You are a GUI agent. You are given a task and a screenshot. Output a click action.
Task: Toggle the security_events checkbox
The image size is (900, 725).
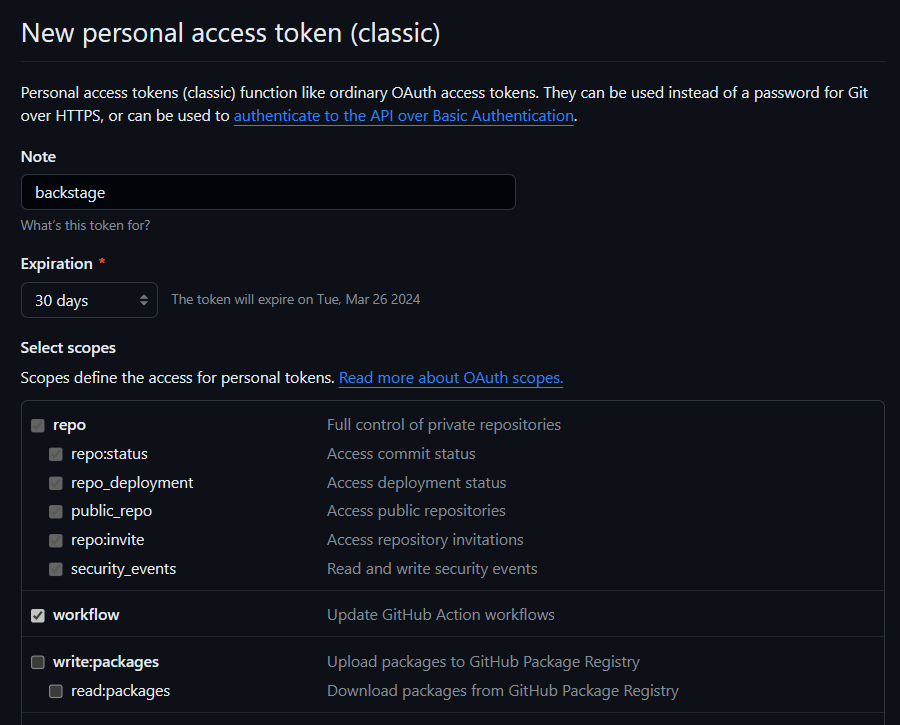[56, 569]
